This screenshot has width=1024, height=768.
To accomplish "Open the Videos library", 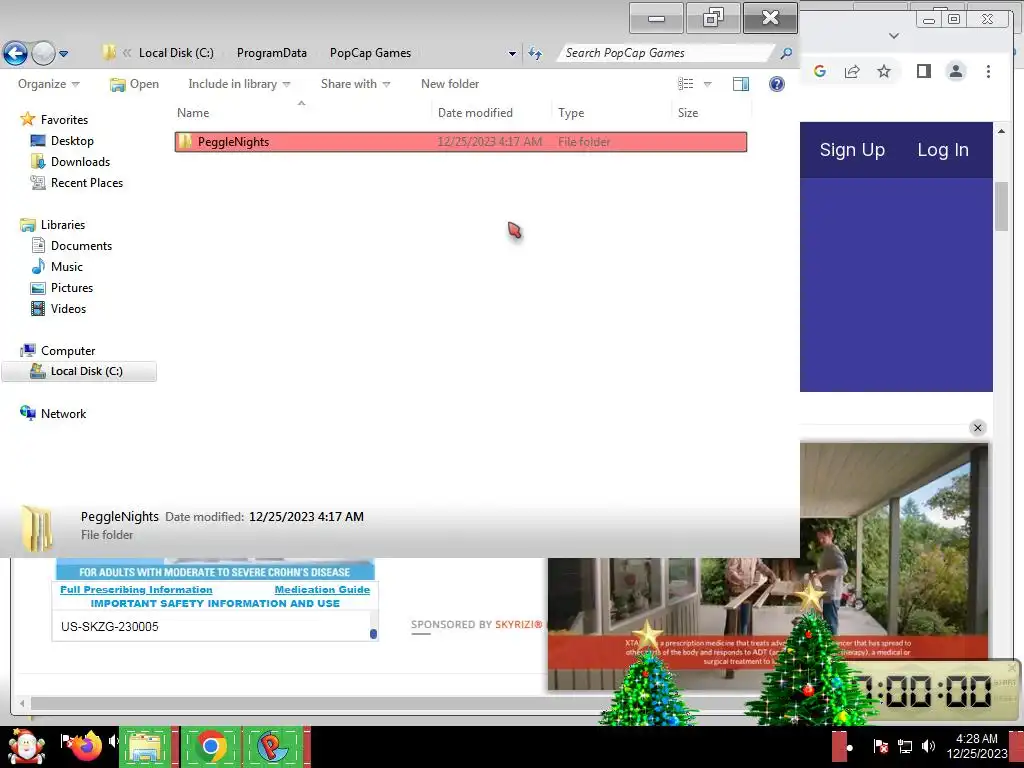I will coord(68,309).
